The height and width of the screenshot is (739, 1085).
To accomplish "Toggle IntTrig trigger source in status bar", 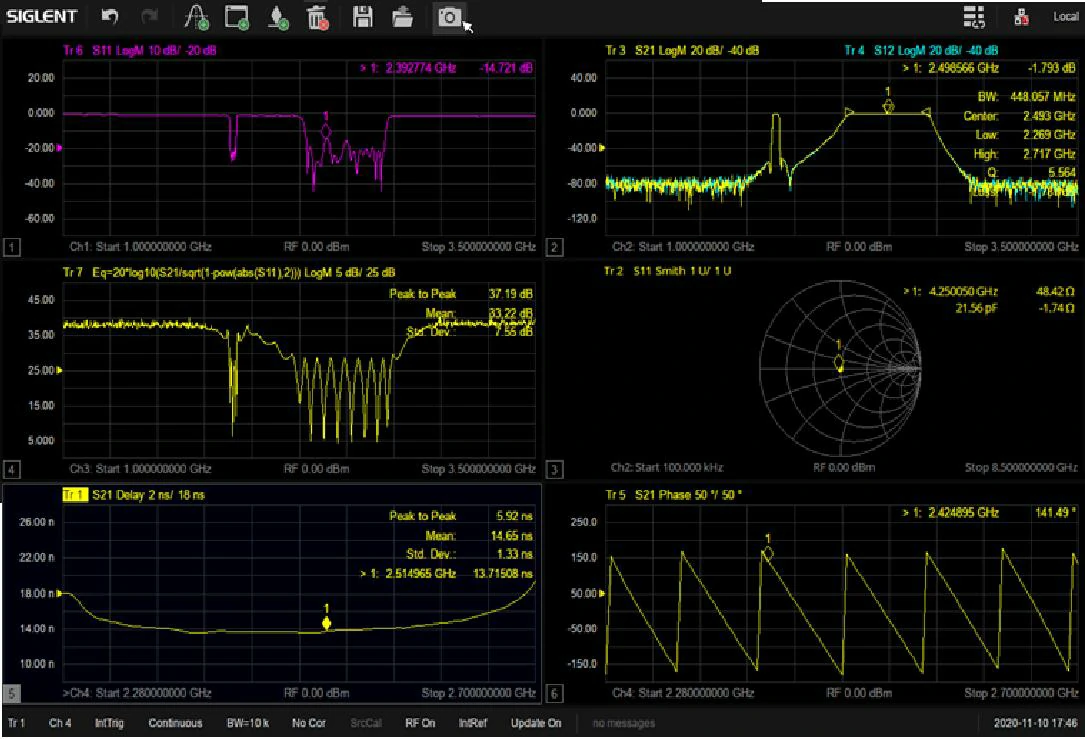I will coord(109,723).
